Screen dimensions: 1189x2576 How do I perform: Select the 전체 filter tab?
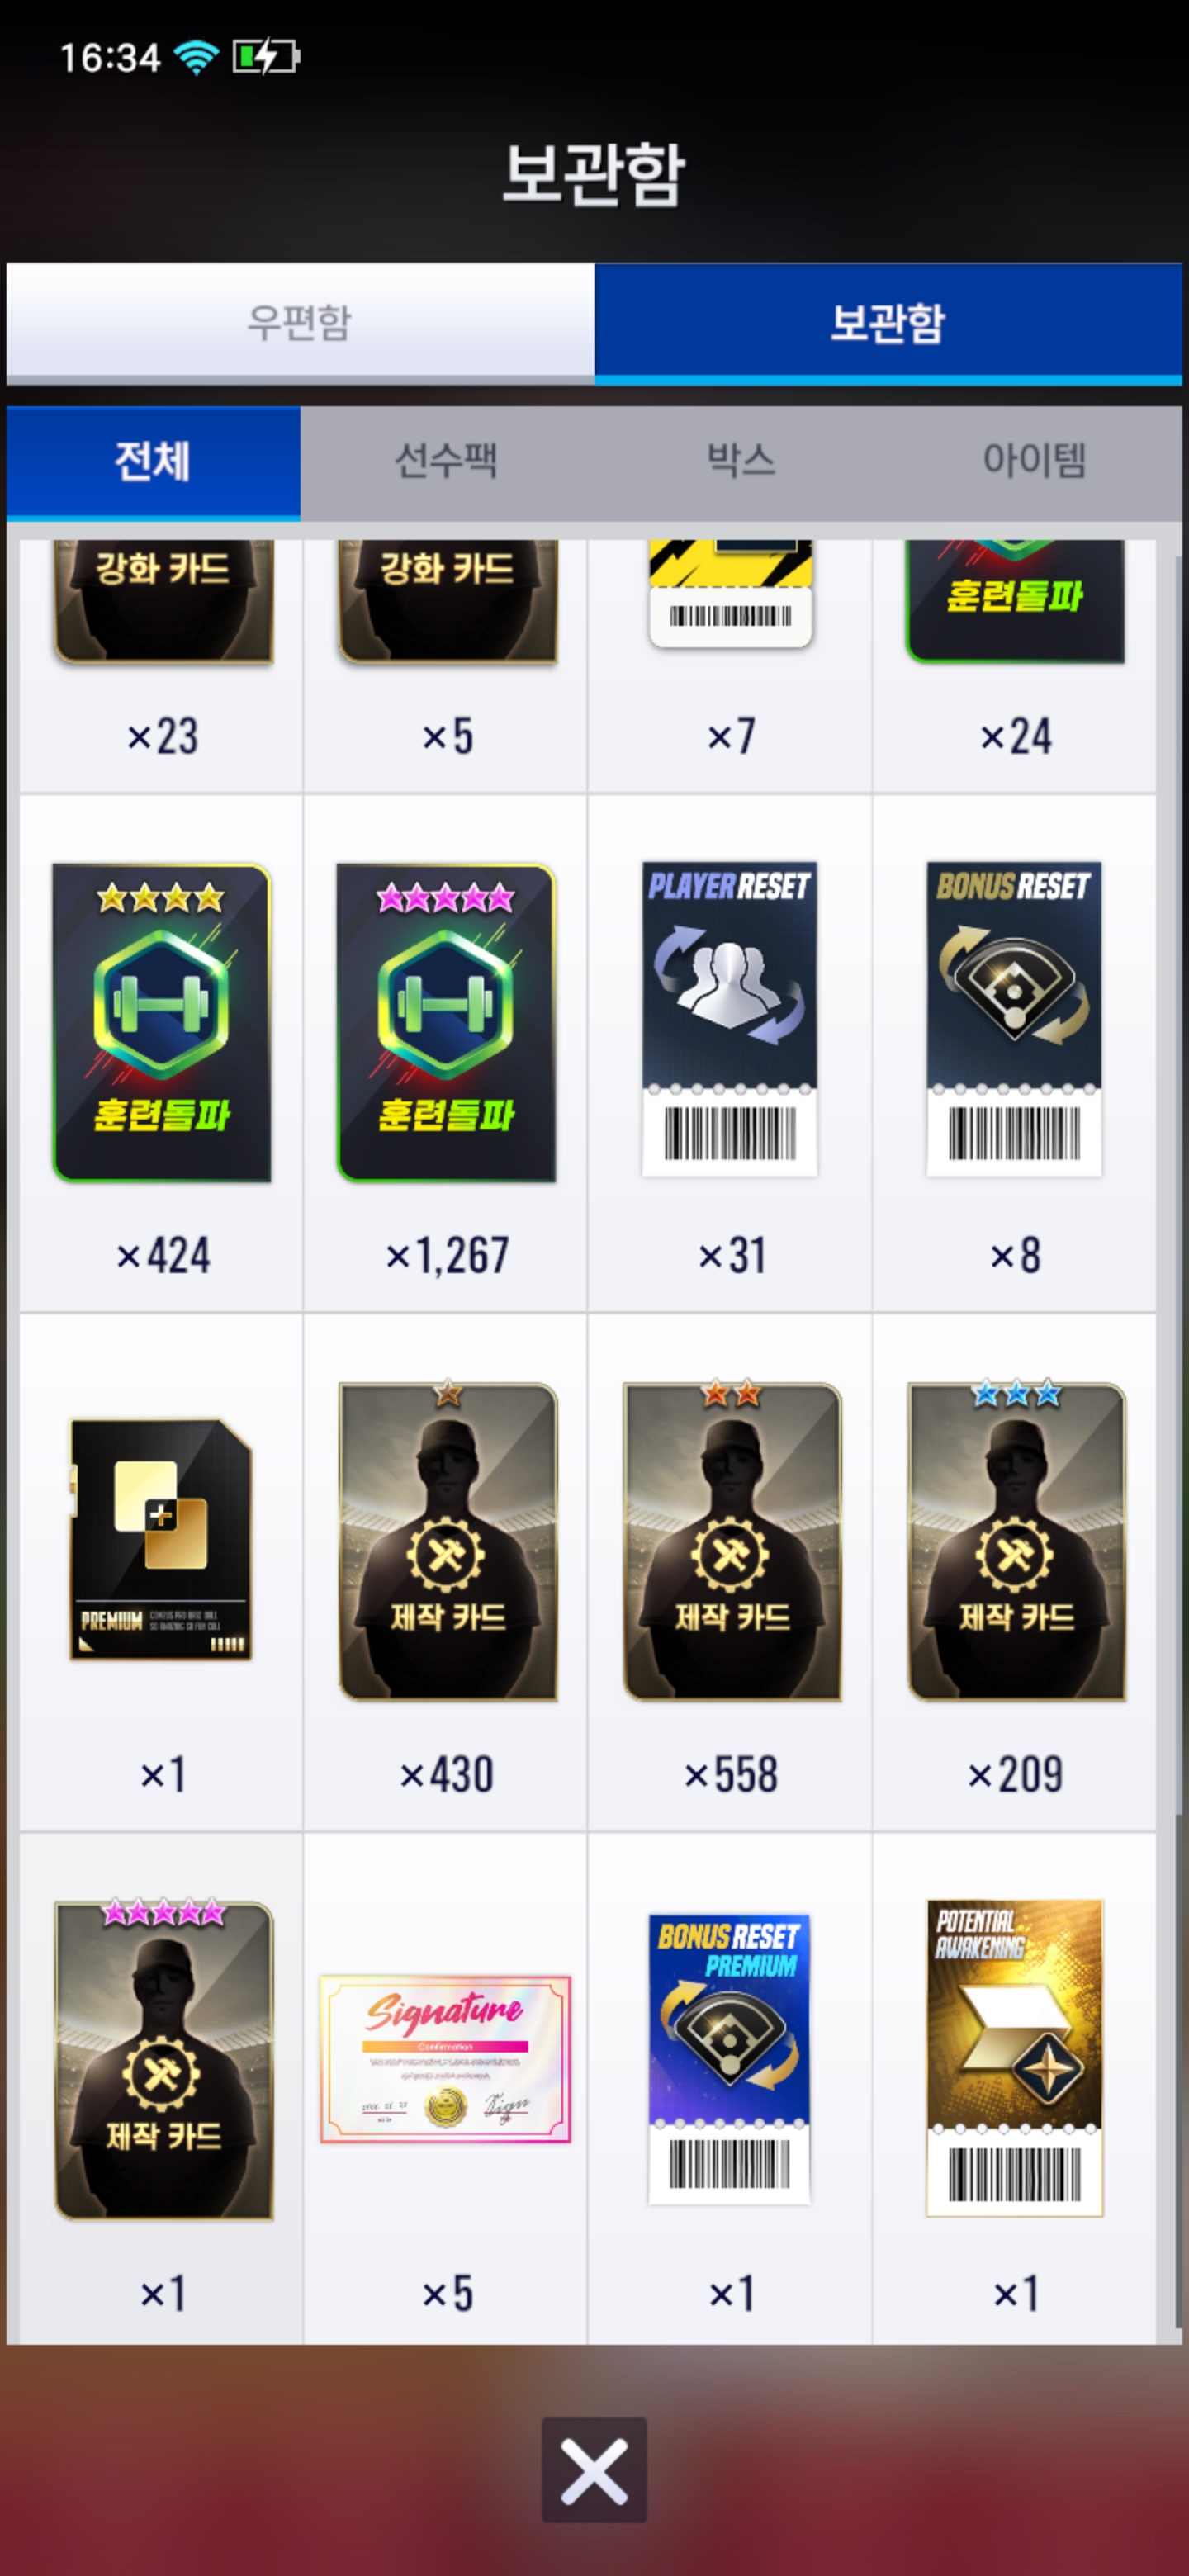click(x=153, y=461)
